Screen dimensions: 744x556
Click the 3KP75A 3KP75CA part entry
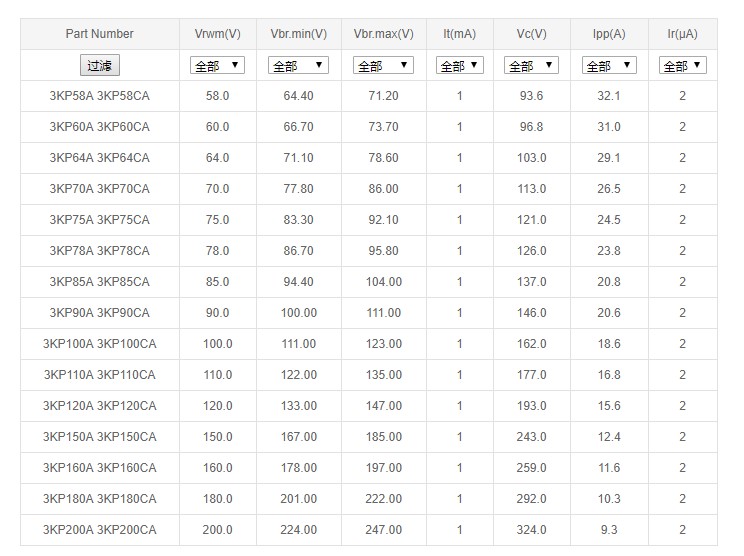tap(99, 220)
